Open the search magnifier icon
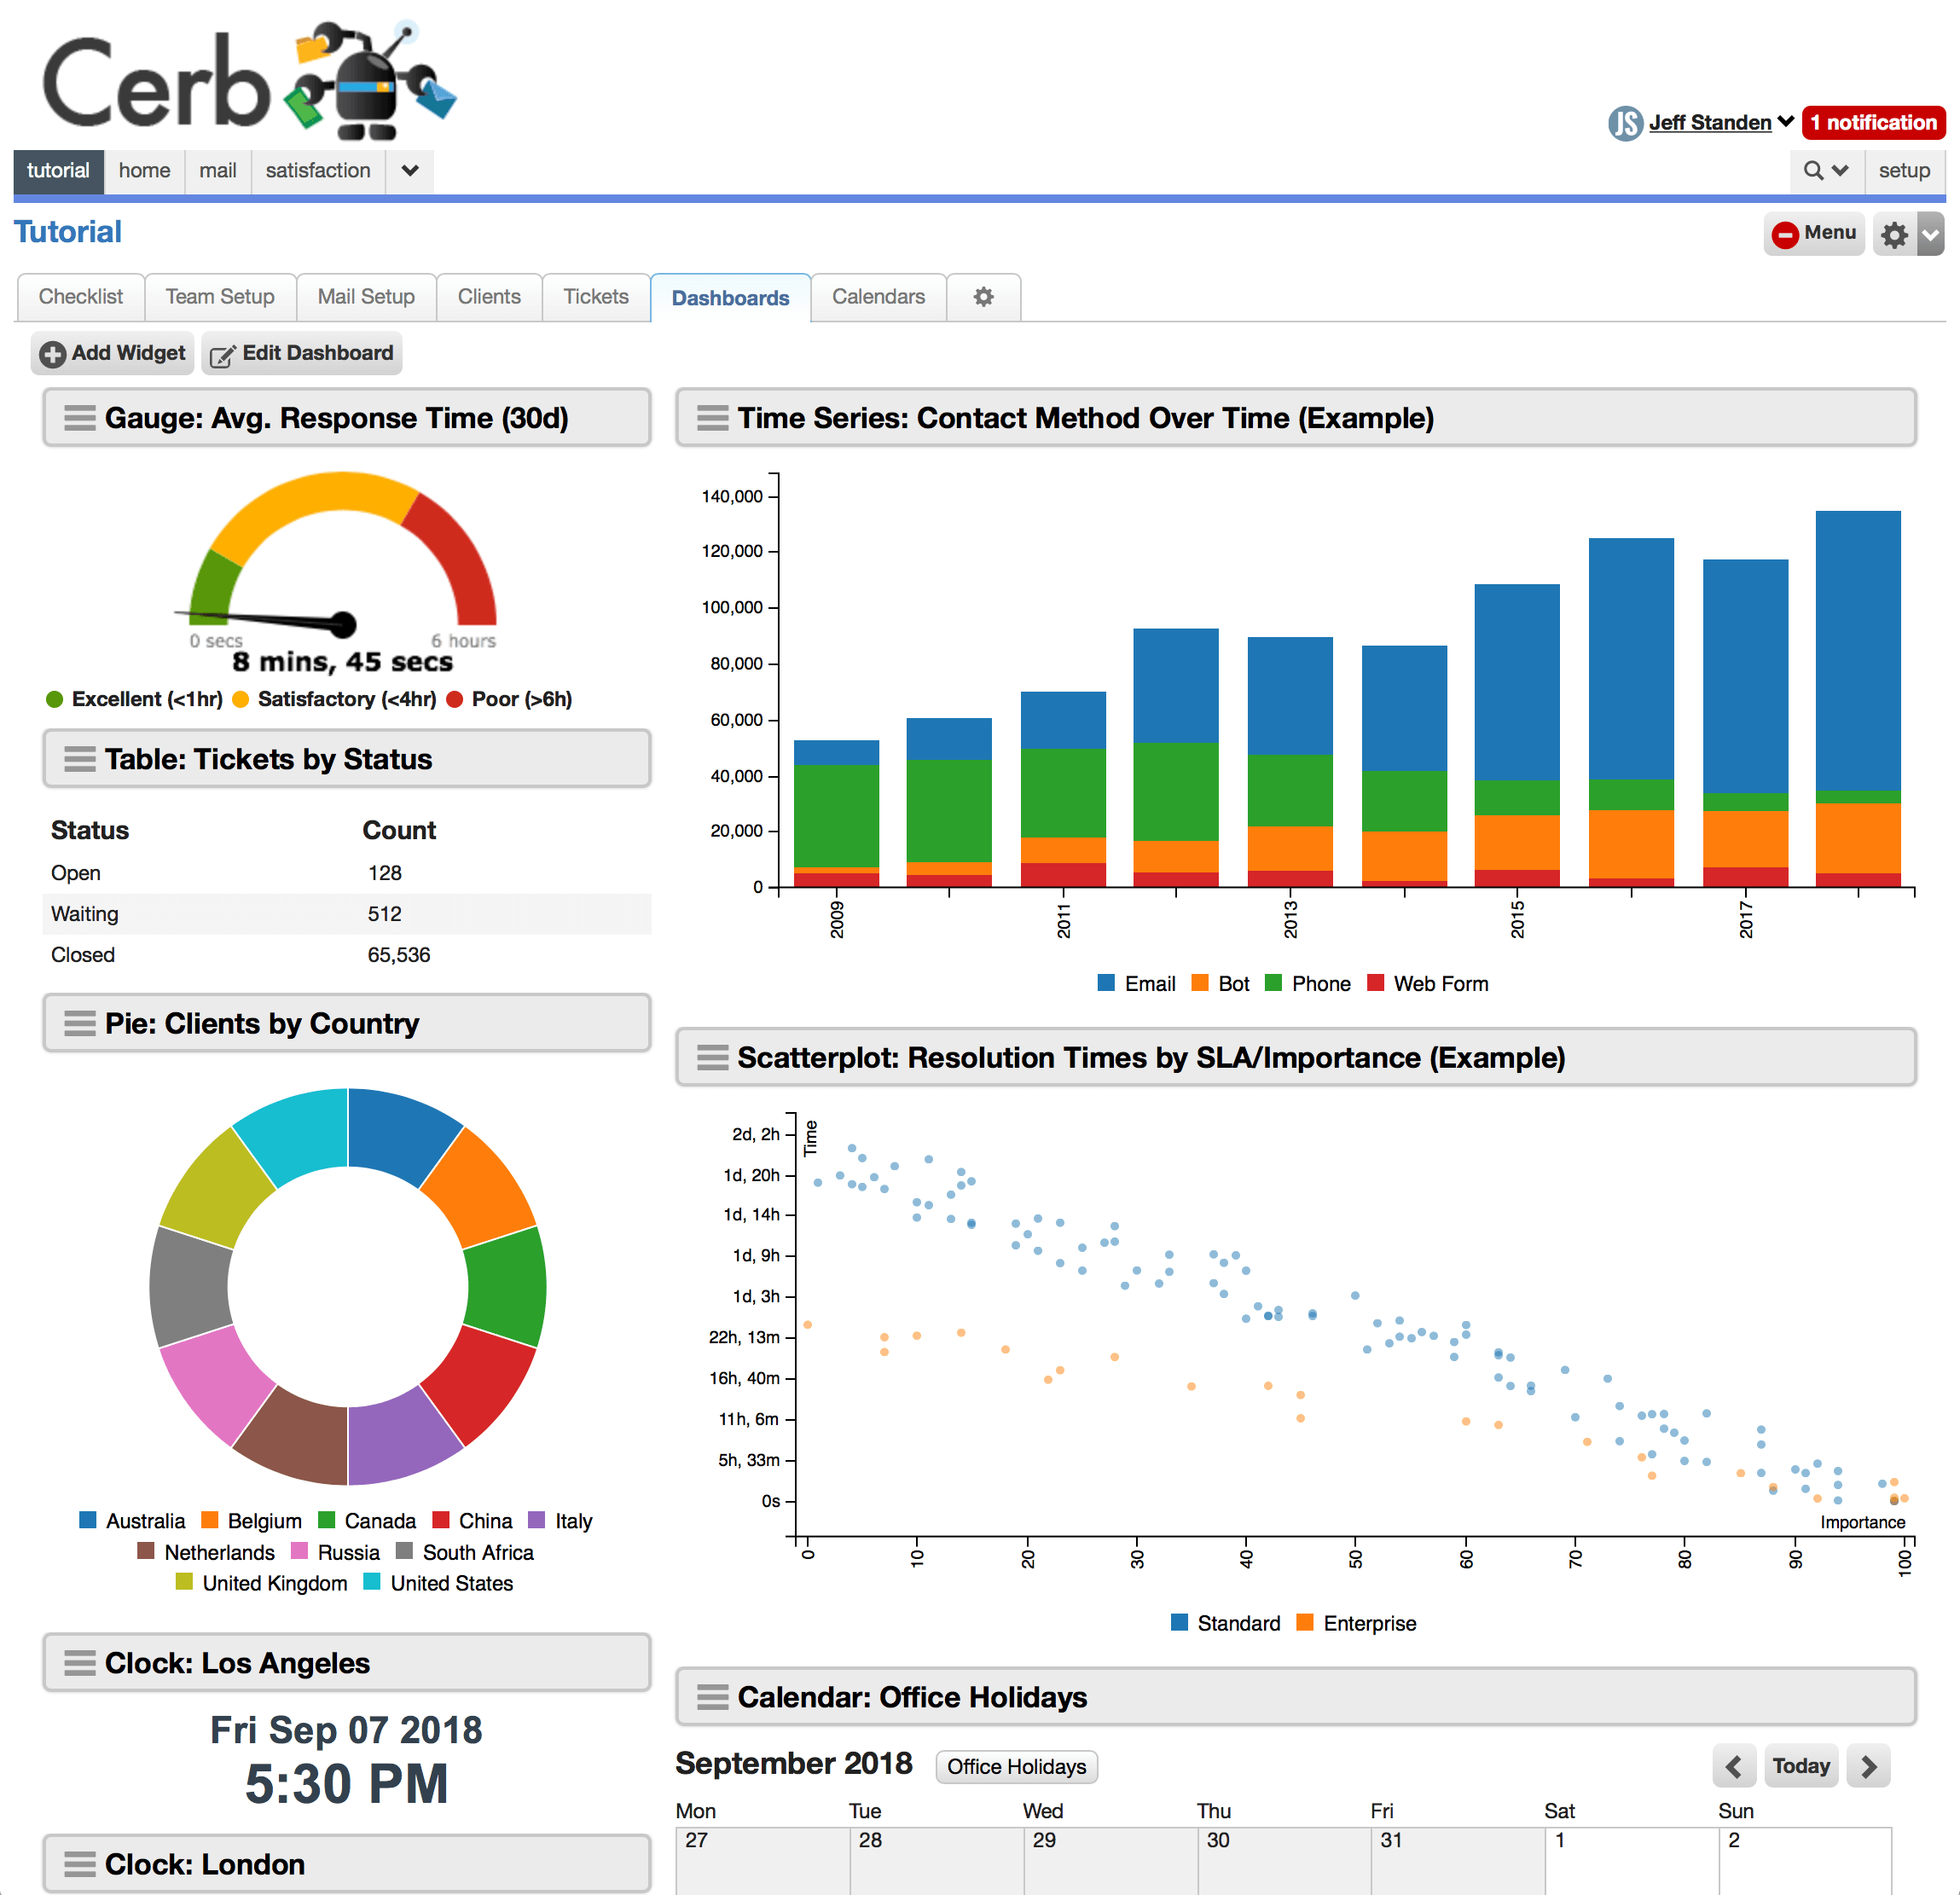1960x1895 pixels. pos(1812,171)
